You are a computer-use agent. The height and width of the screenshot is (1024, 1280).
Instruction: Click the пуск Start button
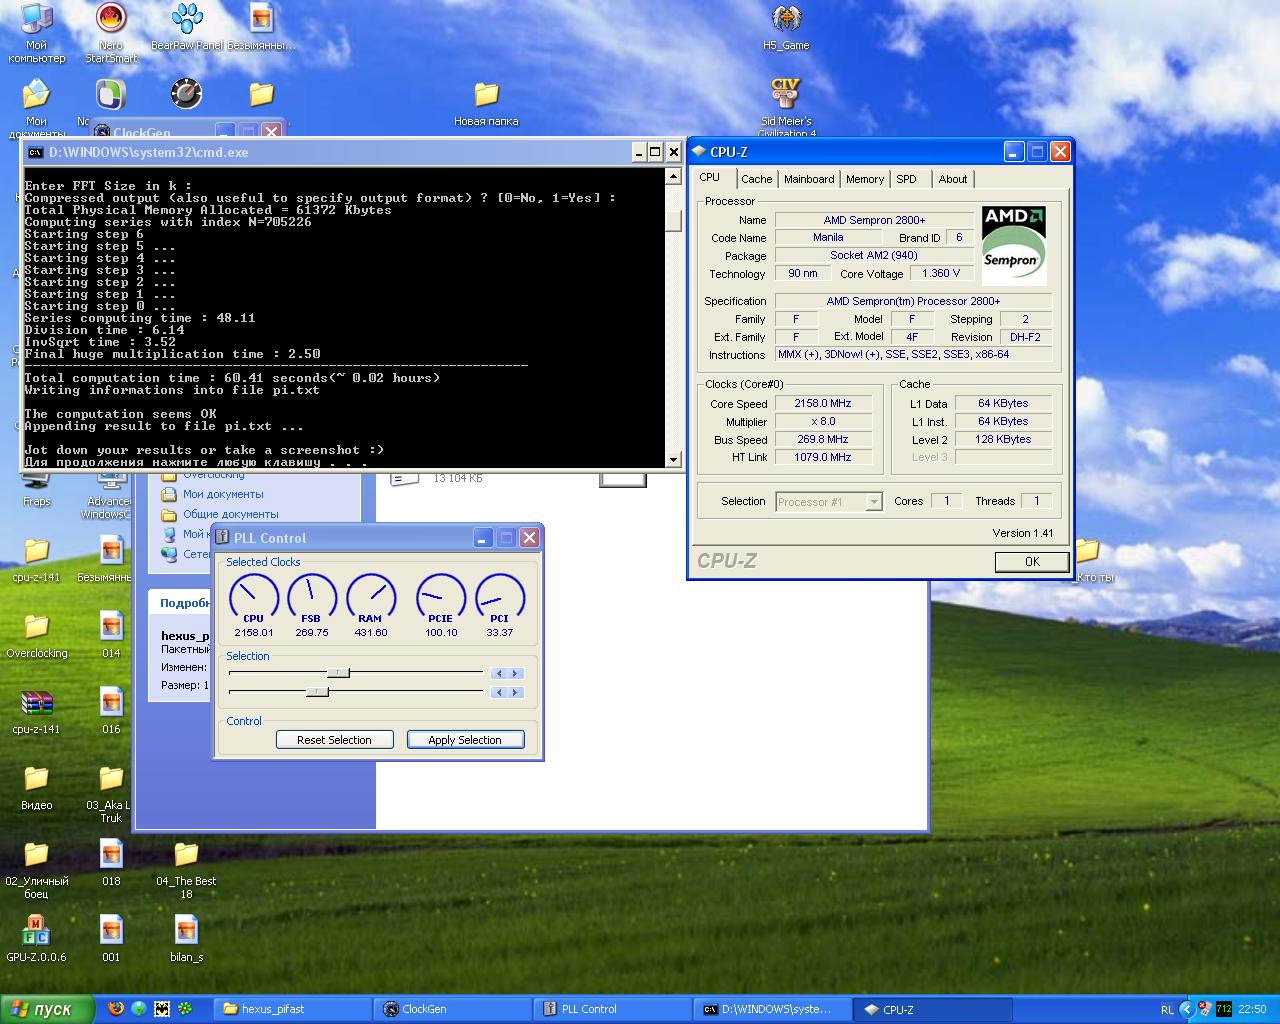[48, 1009]
